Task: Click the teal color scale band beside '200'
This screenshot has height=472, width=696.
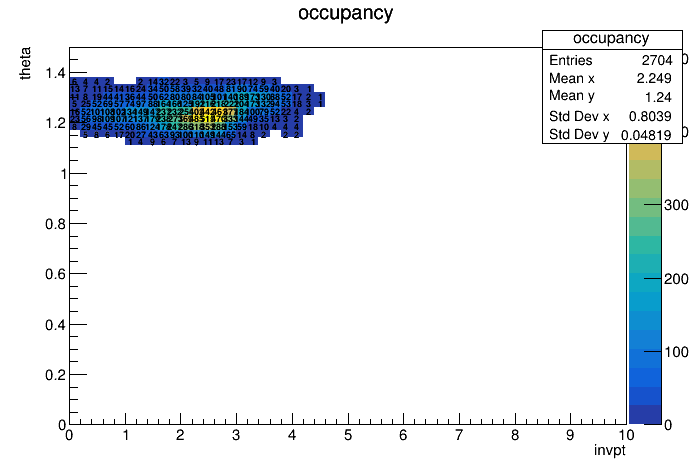Action: pos(645,282)
